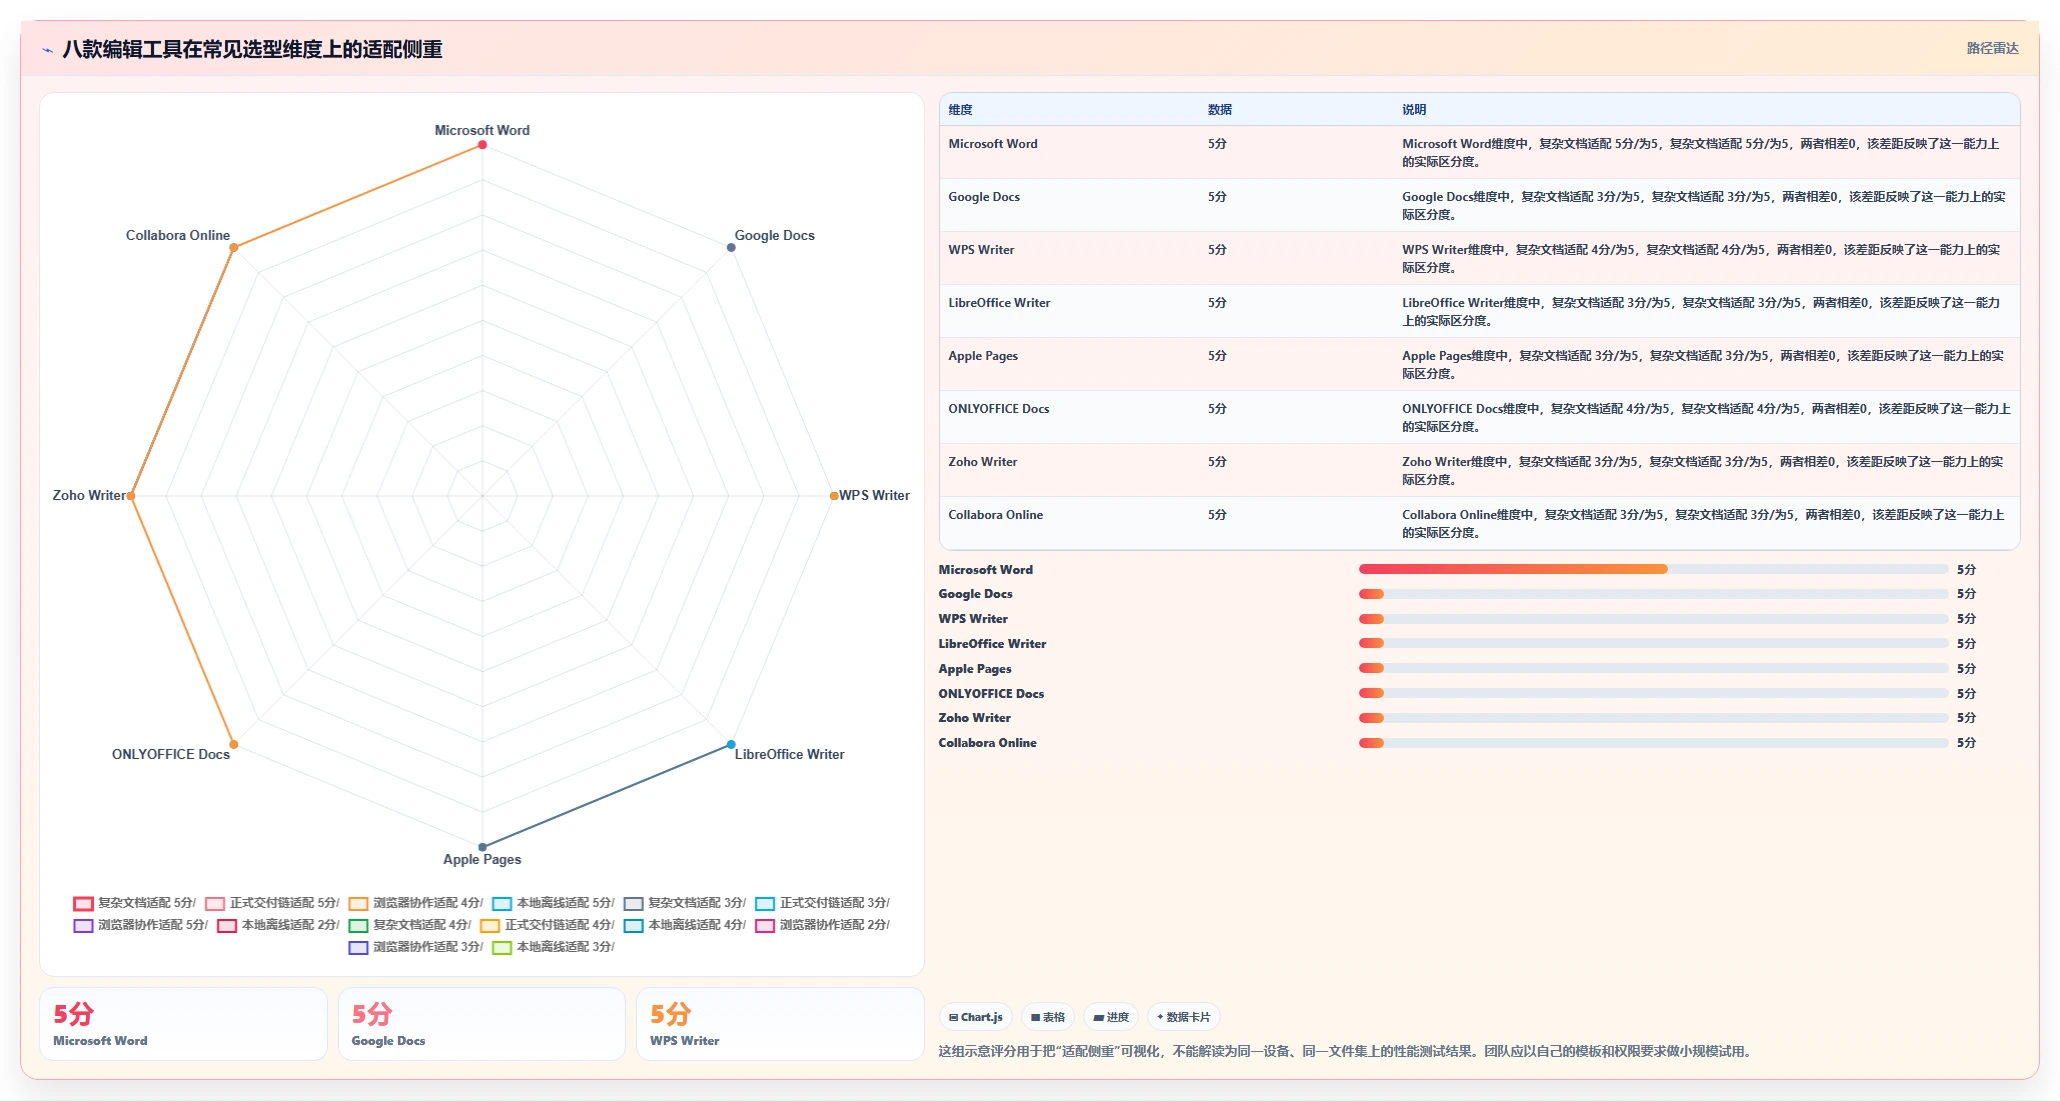The width and height of the screenshot is (2060, 1101).
Task: Toggle legend entry 复杂文档适配 4分
Action: click(409, 925)
